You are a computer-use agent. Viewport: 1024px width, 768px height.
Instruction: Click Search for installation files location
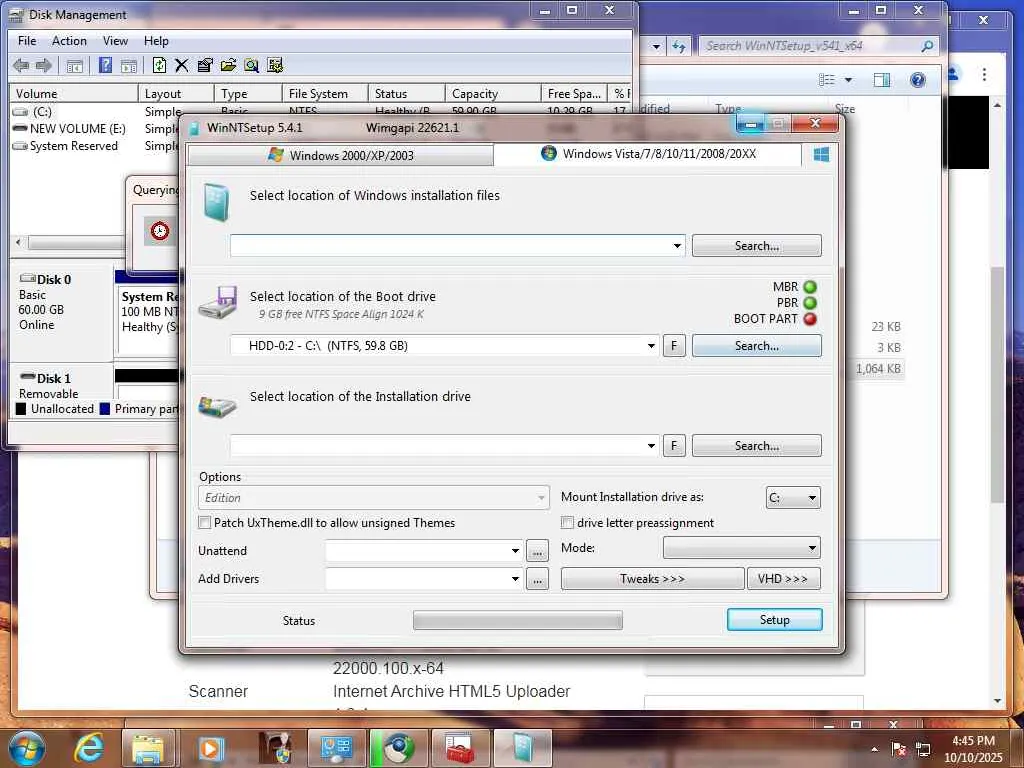coord(756,246)
